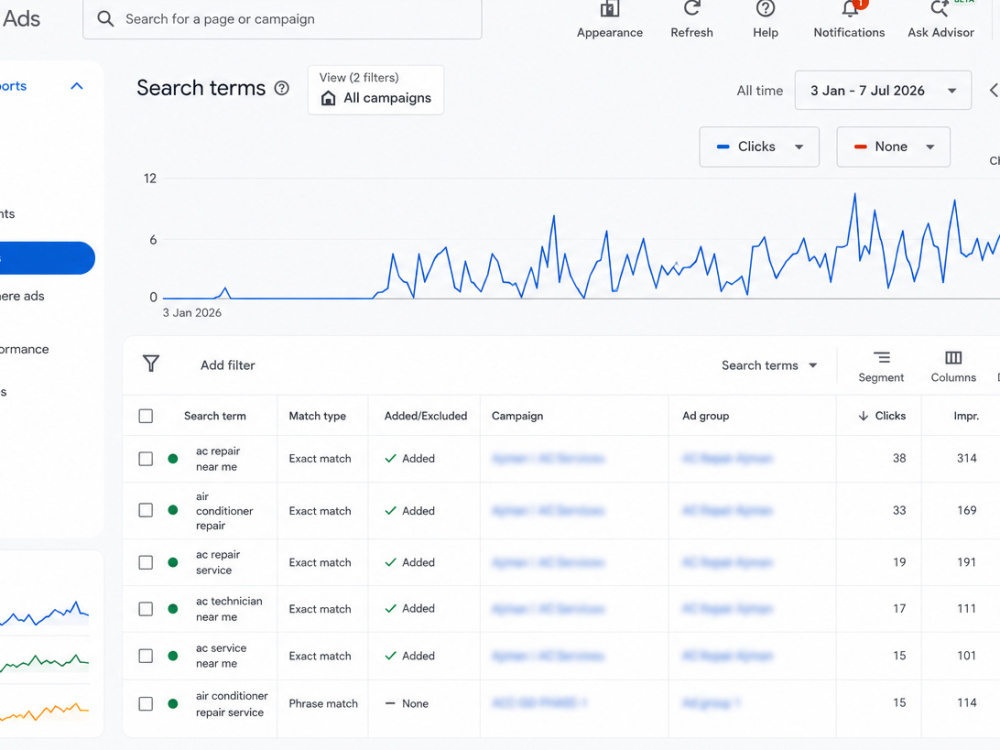This screenshot has width=1000, height=750.
Task: Open the sidebar item ending in 'ormance'
Action: 24,349
